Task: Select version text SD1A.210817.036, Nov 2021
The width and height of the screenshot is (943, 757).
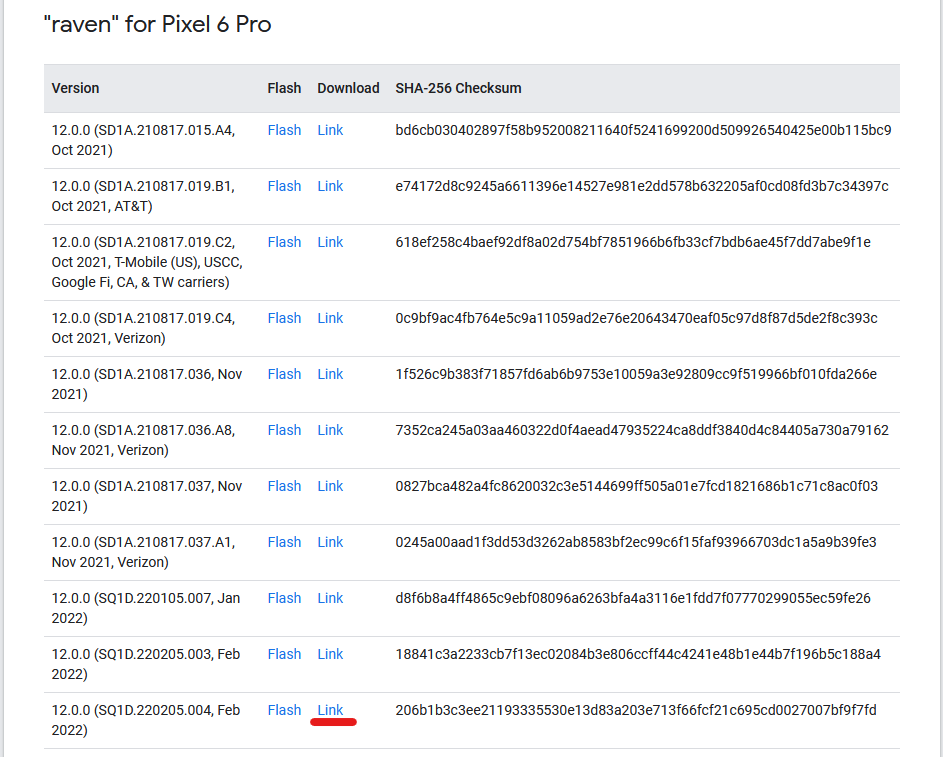Action: (x=147, y=383)
